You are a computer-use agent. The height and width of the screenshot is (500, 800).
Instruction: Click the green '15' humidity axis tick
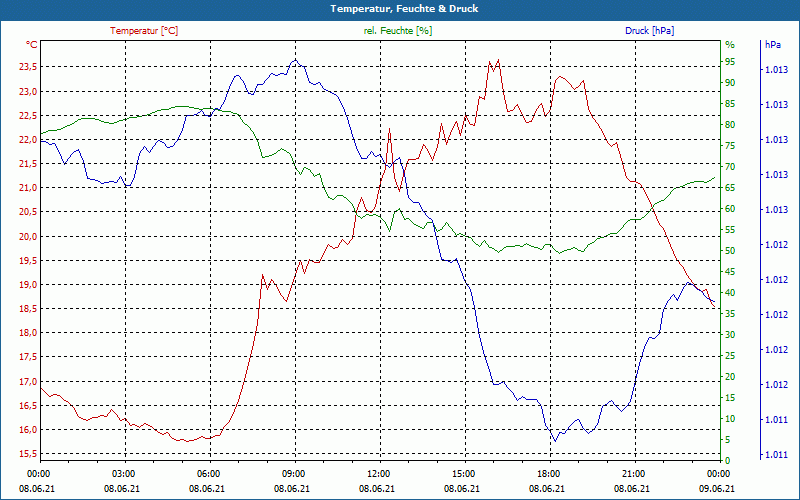pos(730,398)
